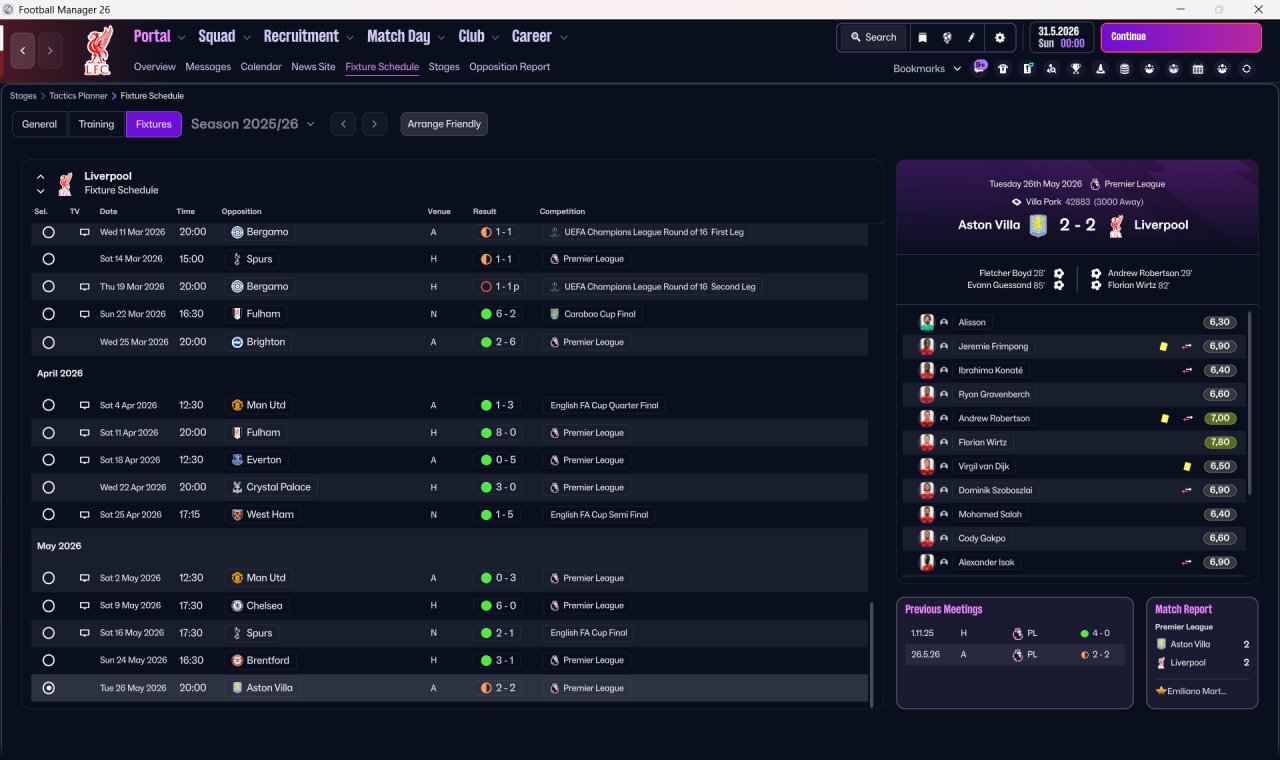The height and width of the screenshot is (760, 1280).
Task: Click the Brighton crest in 25 Mar fixture
Action: click(237, 342)
